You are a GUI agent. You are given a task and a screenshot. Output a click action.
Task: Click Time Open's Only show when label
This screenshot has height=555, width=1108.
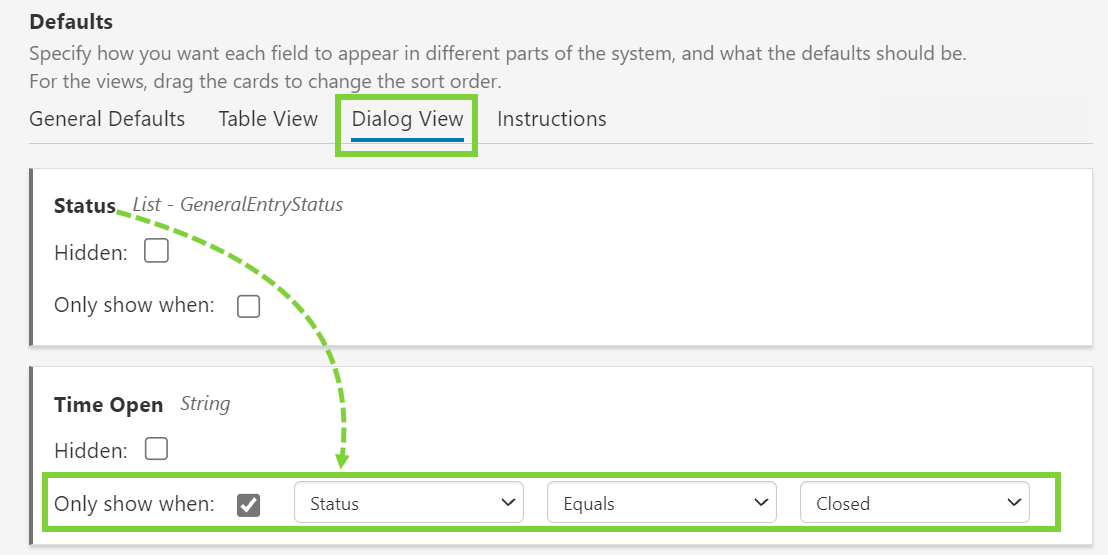(x=134, y=503)
